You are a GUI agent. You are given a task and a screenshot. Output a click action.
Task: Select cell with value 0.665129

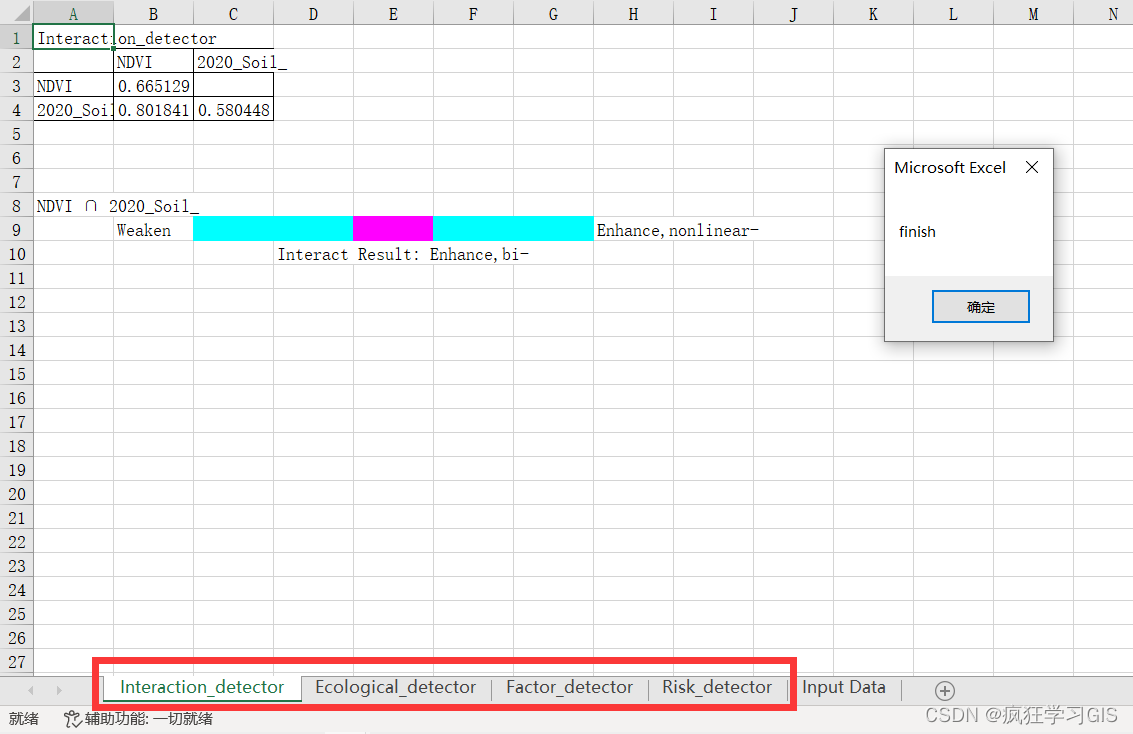153,86
